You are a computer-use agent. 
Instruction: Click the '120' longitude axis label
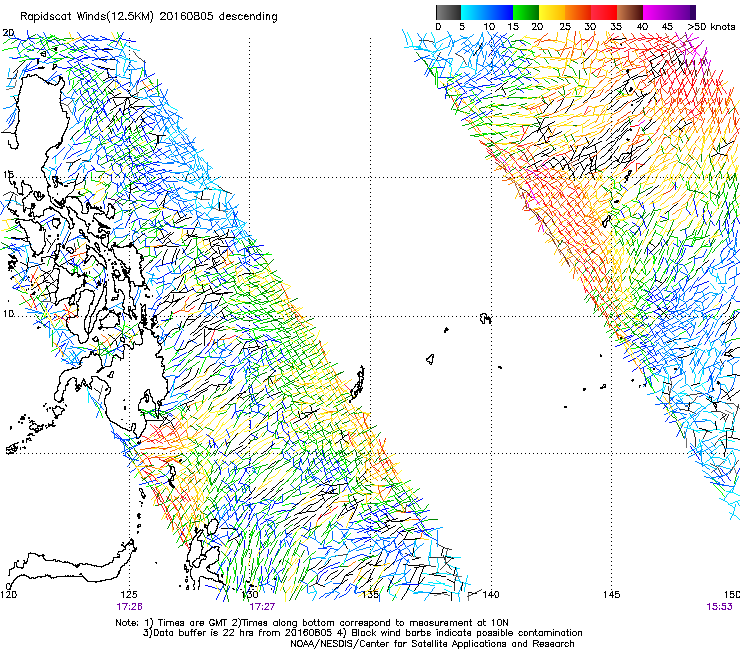pyautogui.click(x=8, y=594)
